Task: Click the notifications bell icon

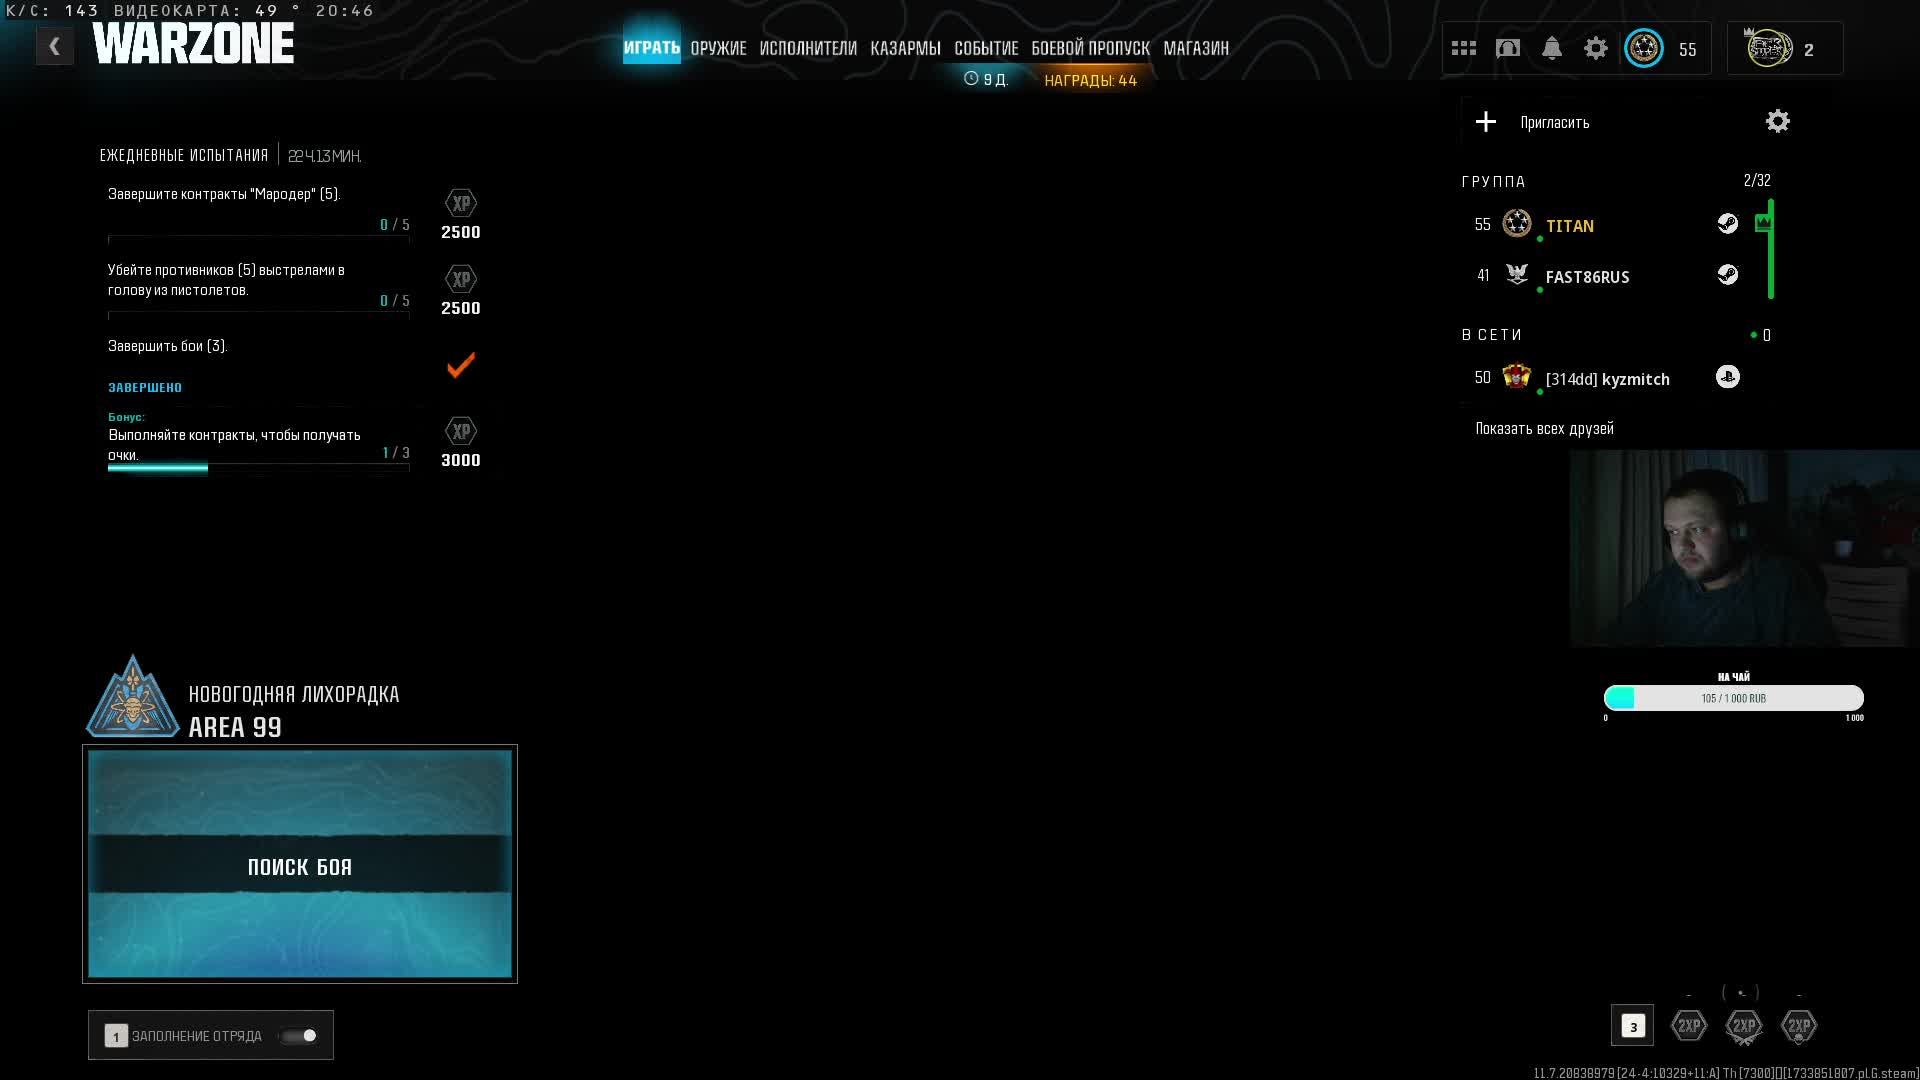Action: pos(1551,48)
